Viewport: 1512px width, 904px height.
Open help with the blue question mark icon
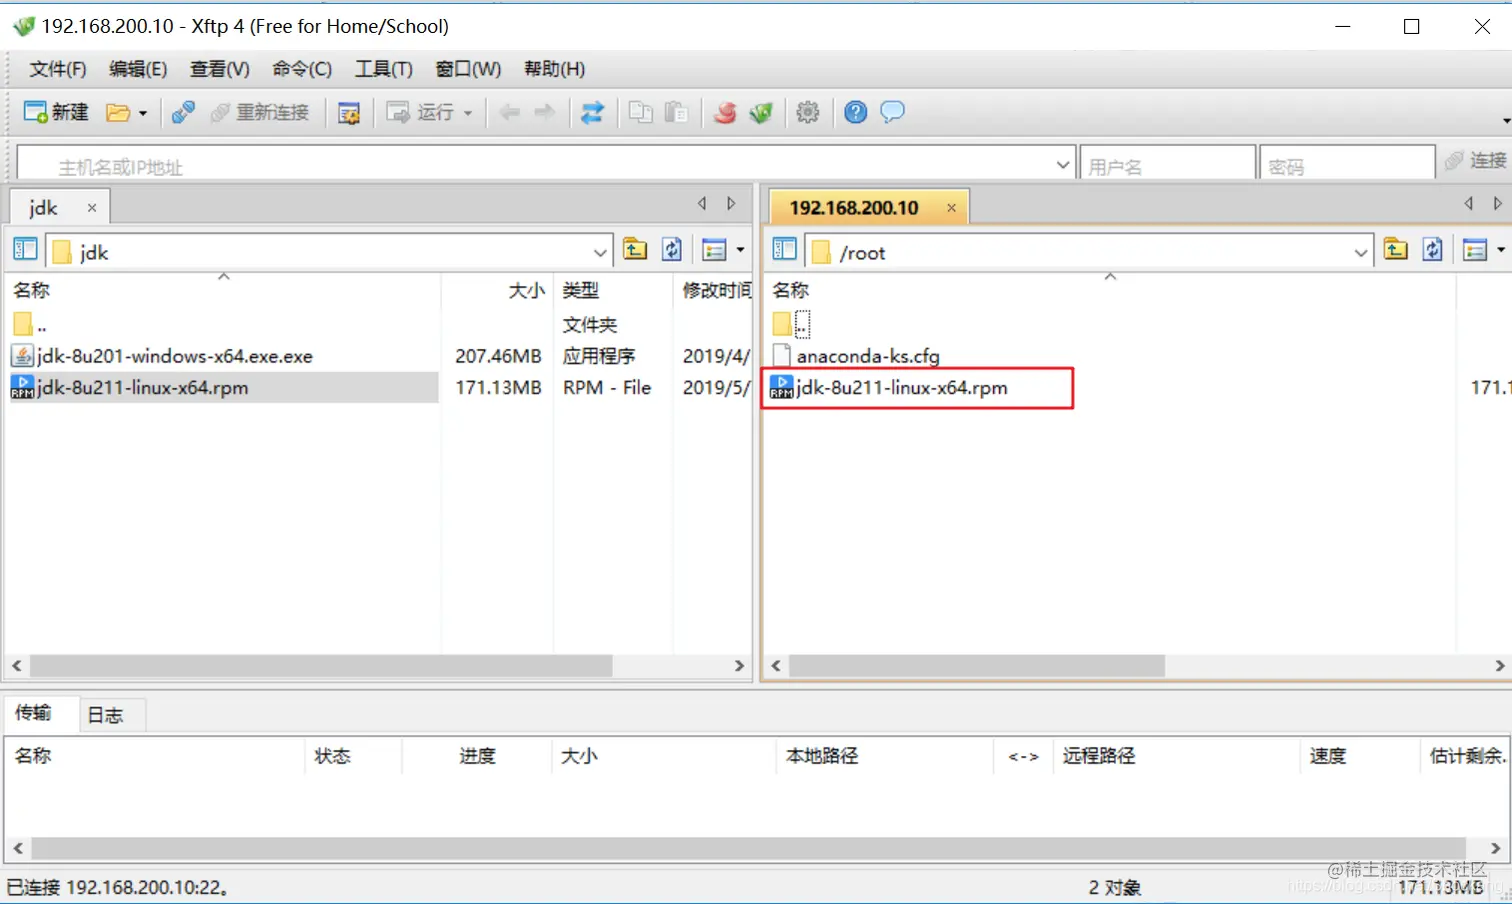coord(856,112)
